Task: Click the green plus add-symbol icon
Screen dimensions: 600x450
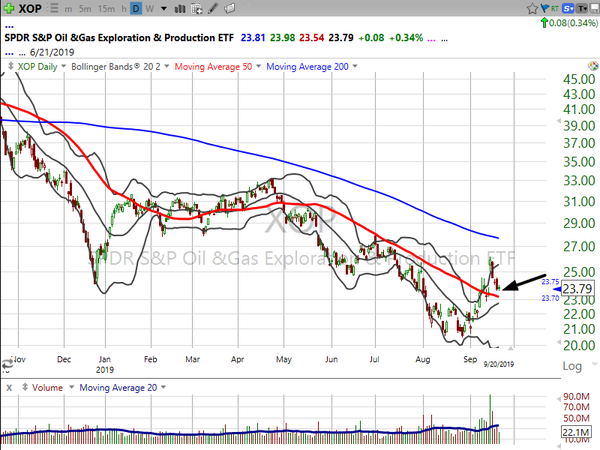Action: point(10,10)
